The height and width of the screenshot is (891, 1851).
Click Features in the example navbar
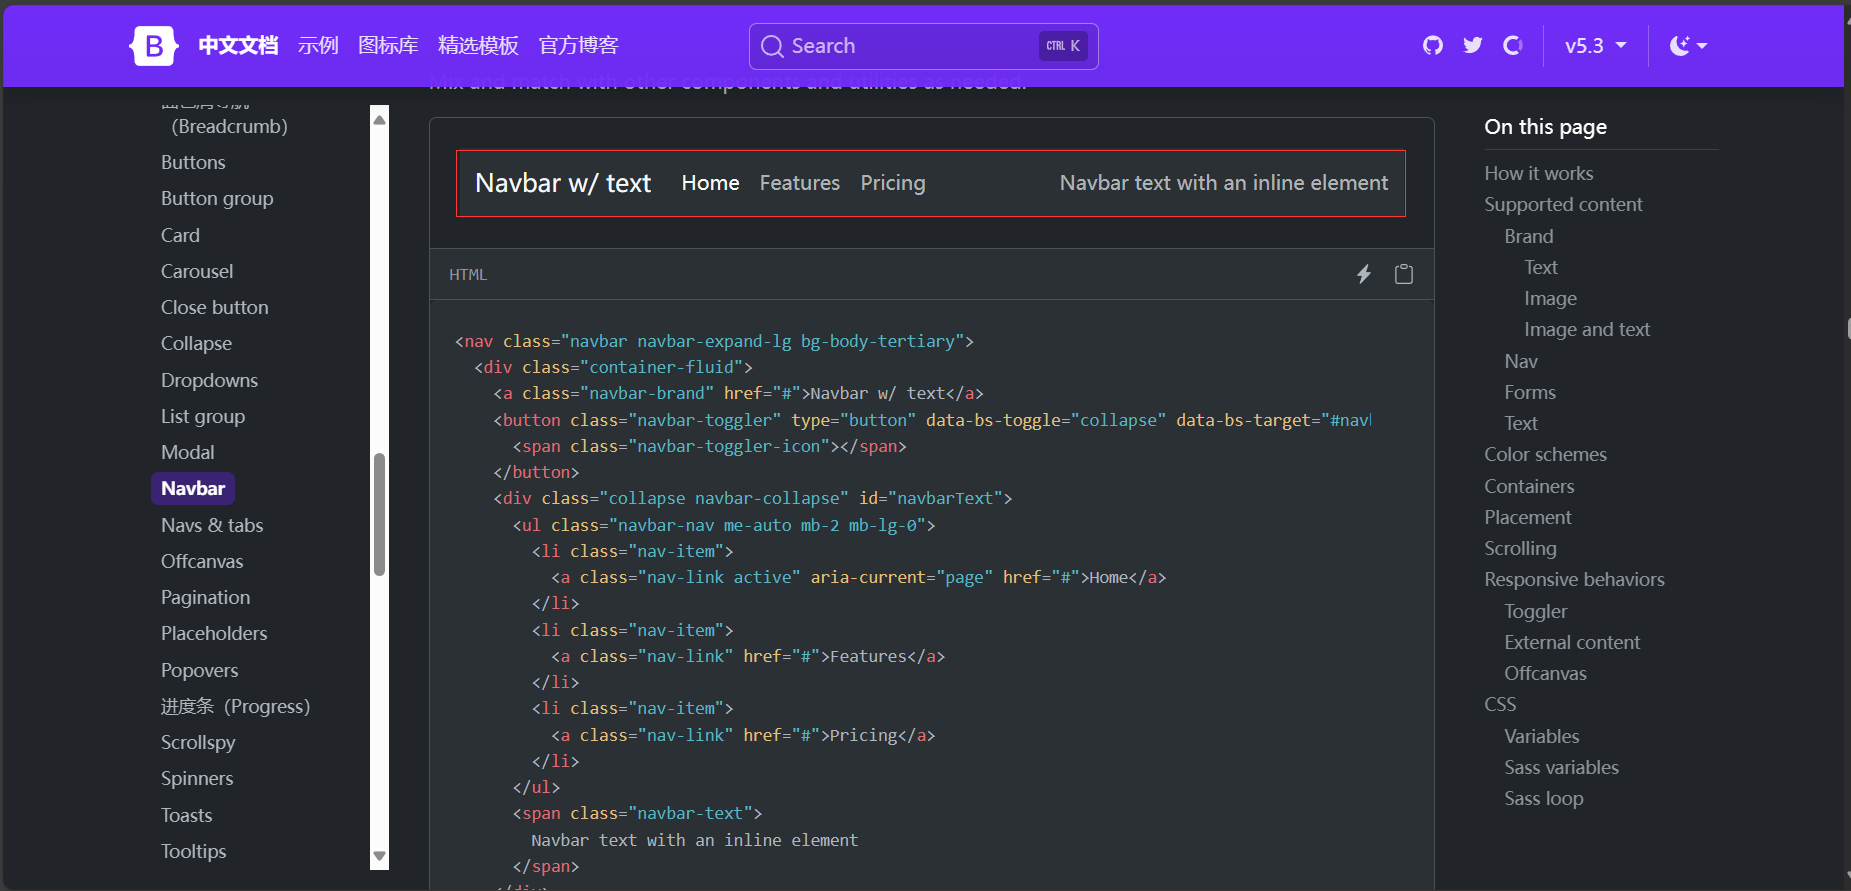tap(800, 183)
